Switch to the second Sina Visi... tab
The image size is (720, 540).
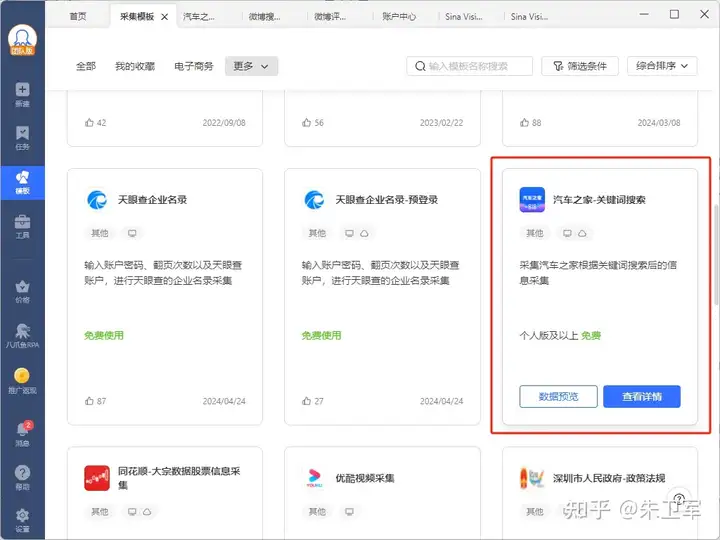[x=529, y=17]
